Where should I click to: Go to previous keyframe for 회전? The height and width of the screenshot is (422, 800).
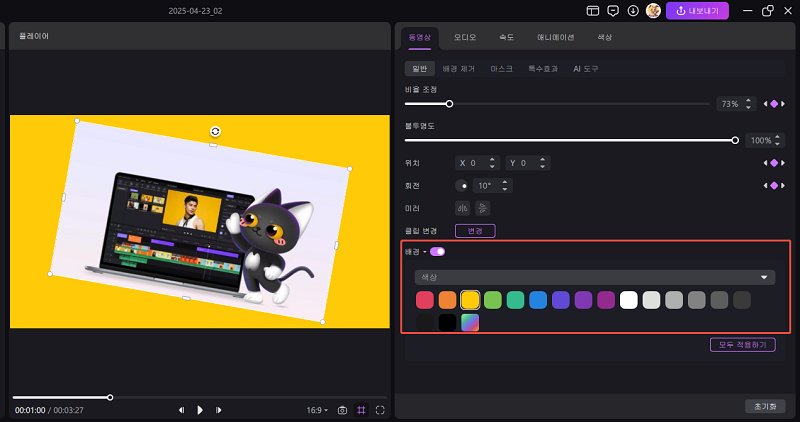point(765,186)
